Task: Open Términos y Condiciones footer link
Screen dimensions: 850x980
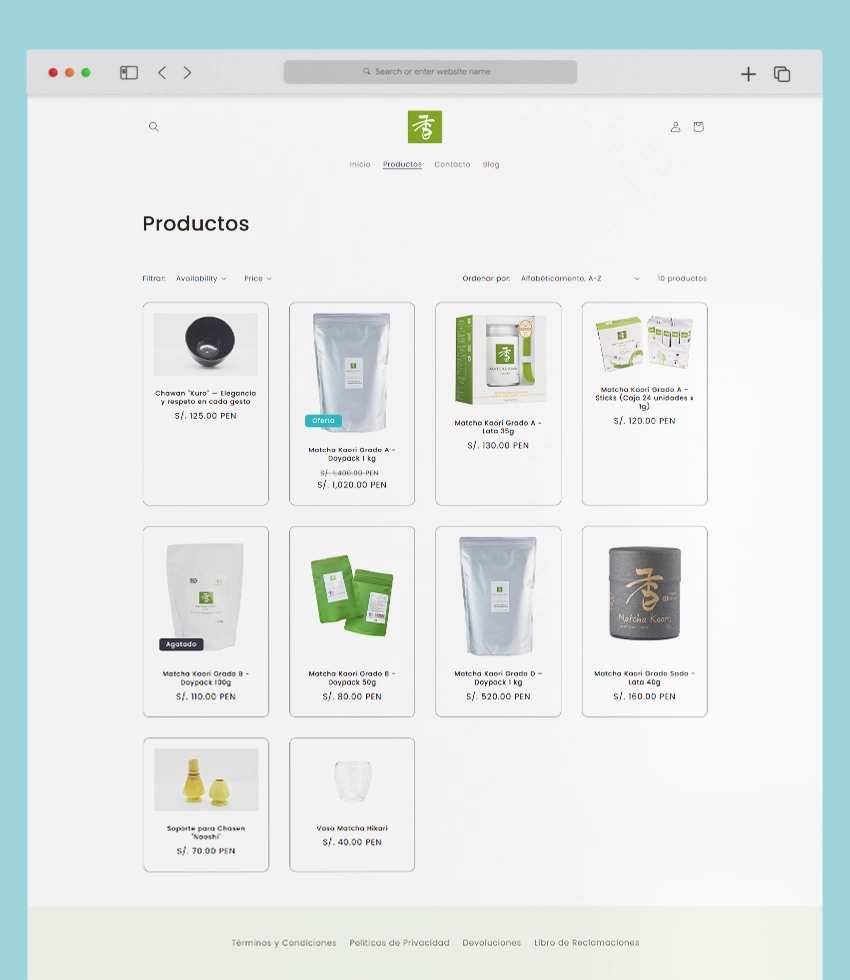Action: pos(284,943)
